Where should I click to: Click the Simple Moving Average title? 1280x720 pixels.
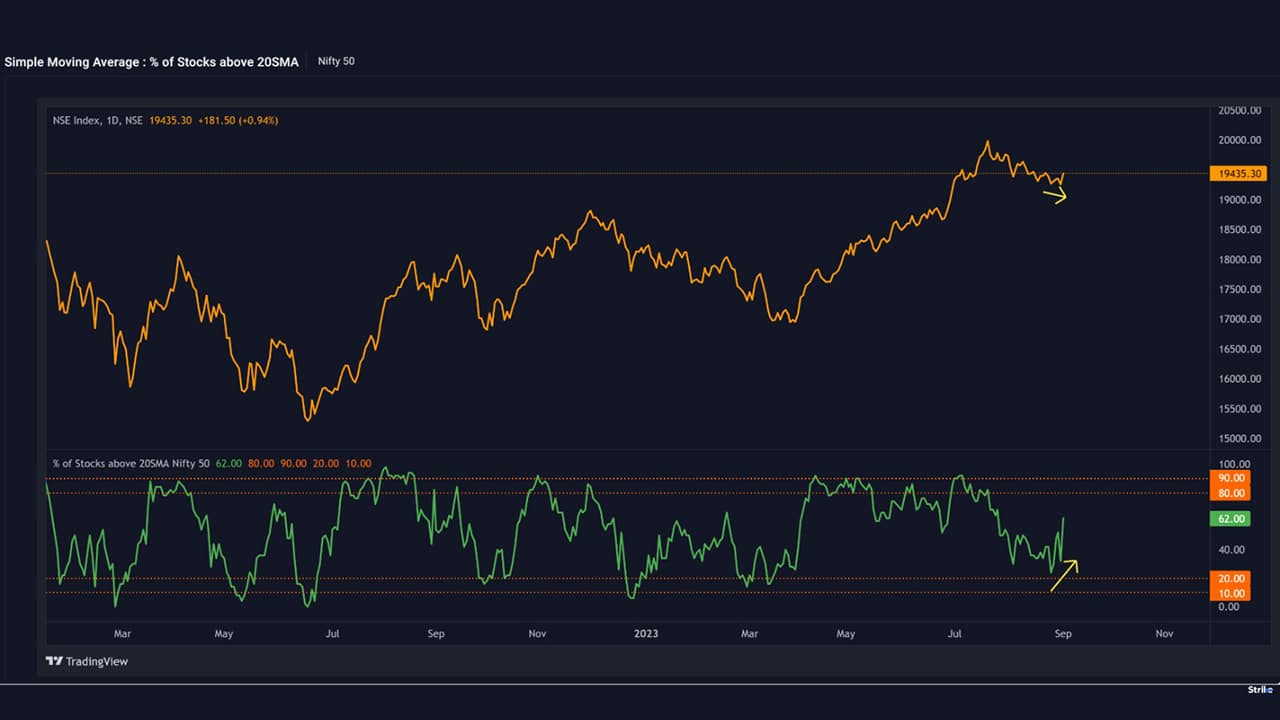[x=151, y=62]
